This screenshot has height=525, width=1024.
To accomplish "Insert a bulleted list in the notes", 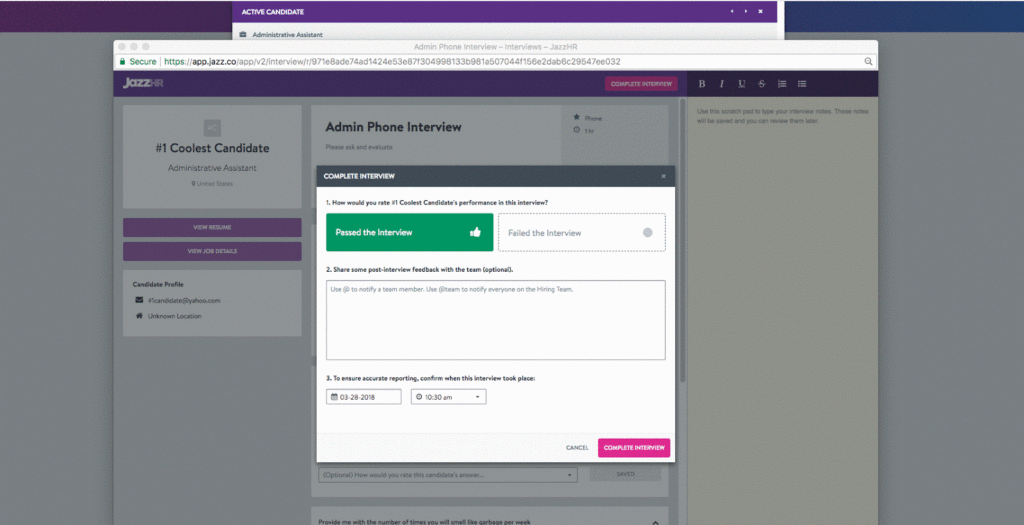I will pos(802,84).
